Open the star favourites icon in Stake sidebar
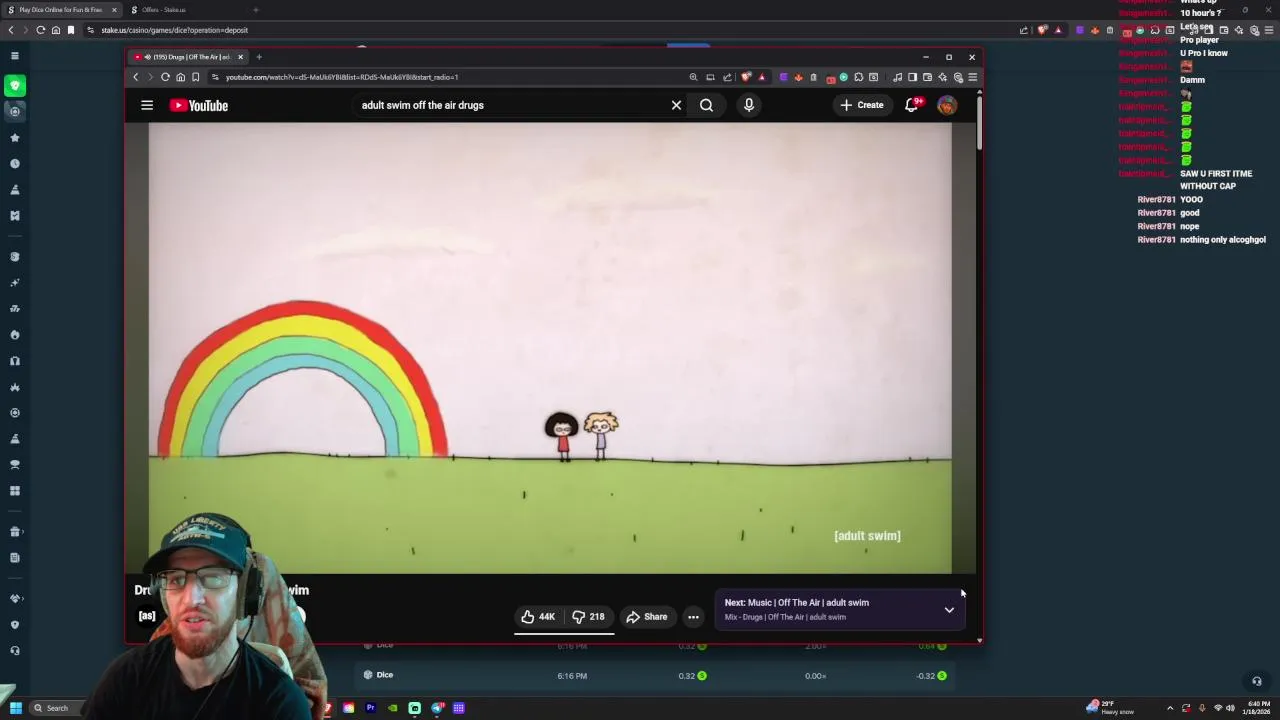 pyautogui.click(x=14, y=137)
